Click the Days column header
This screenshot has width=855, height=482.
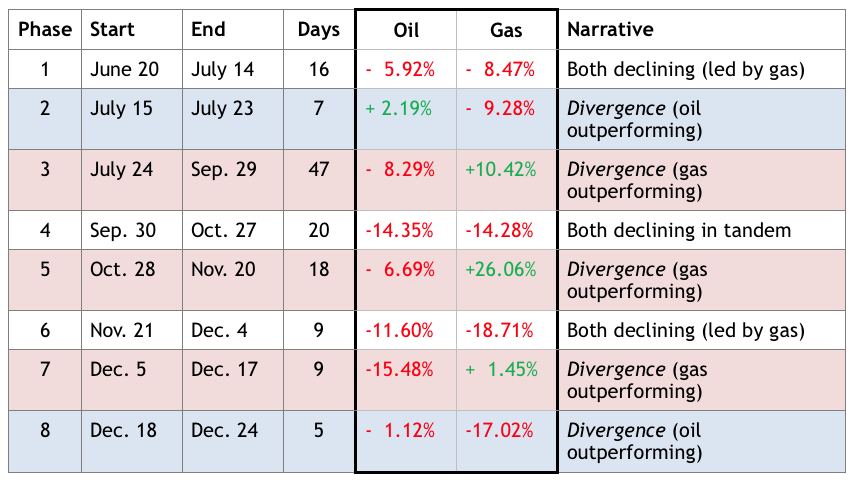(x=318, y=30)
